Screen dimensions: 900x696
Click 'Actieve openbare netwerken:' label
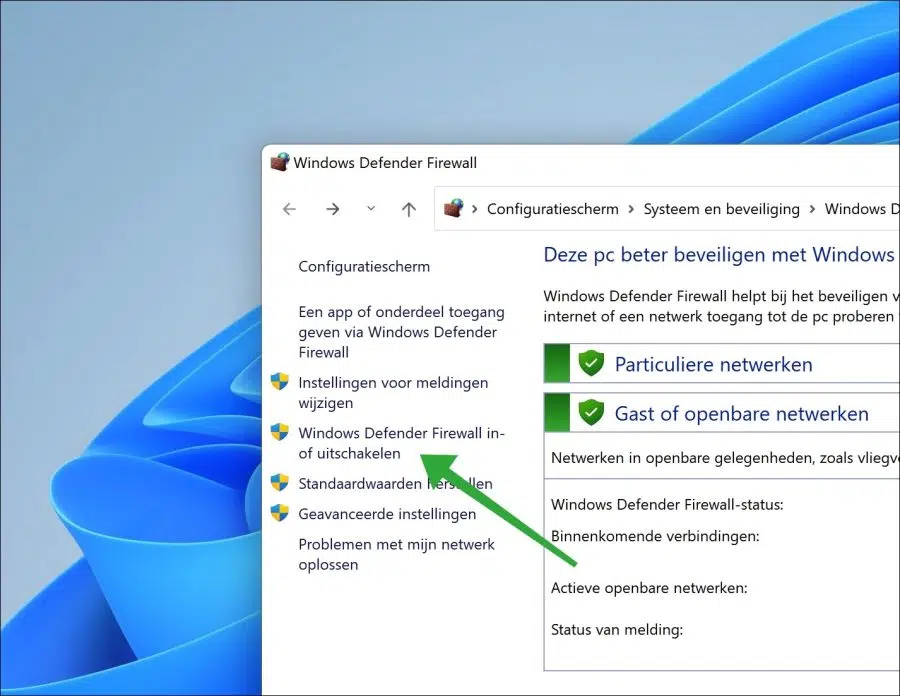coord(649,588)
